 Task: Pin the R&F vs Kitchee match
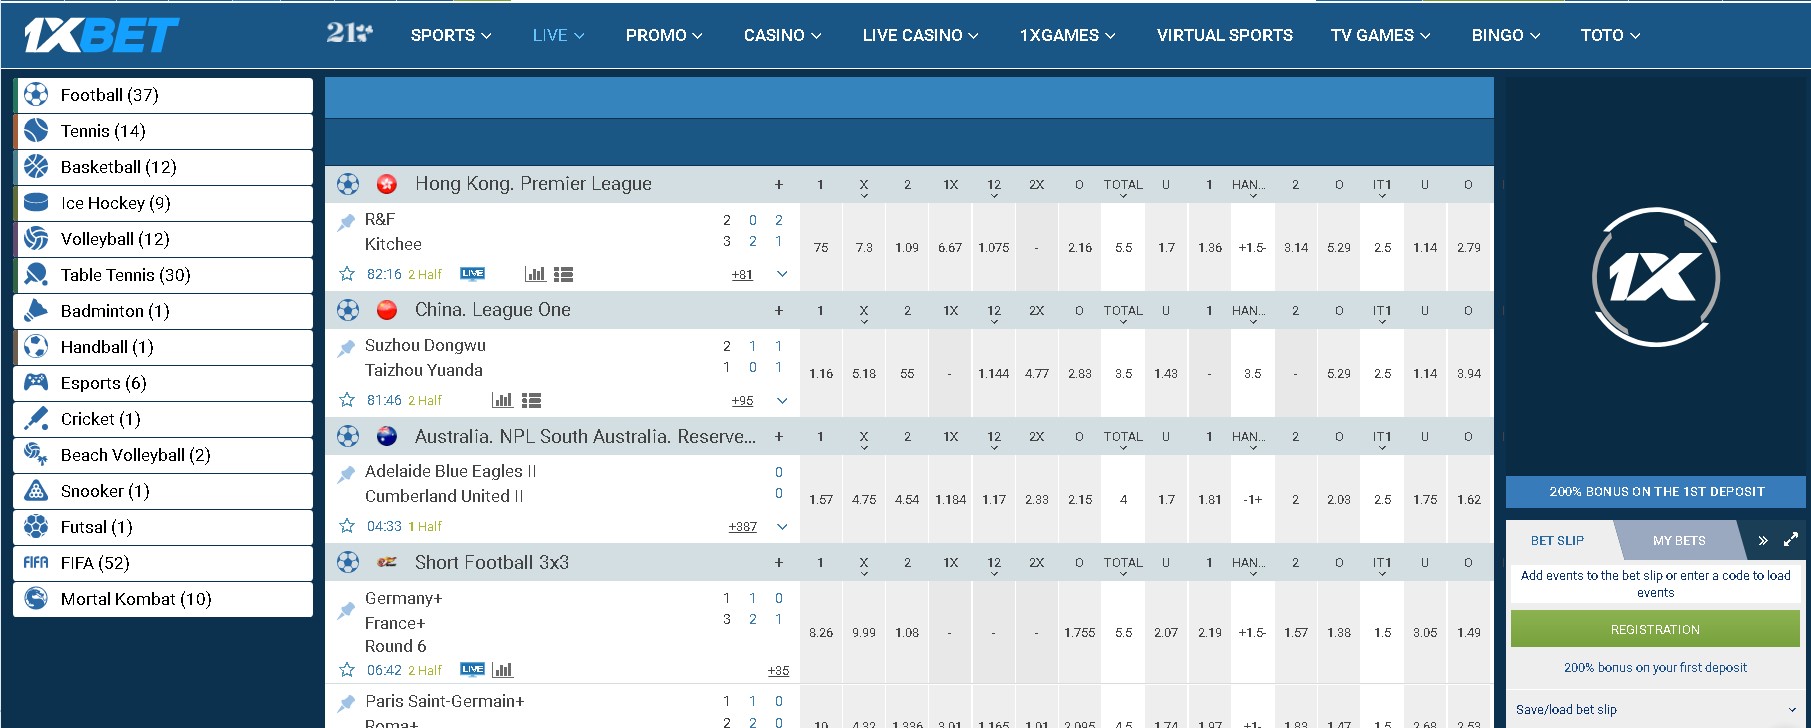(x=347, y=222)
